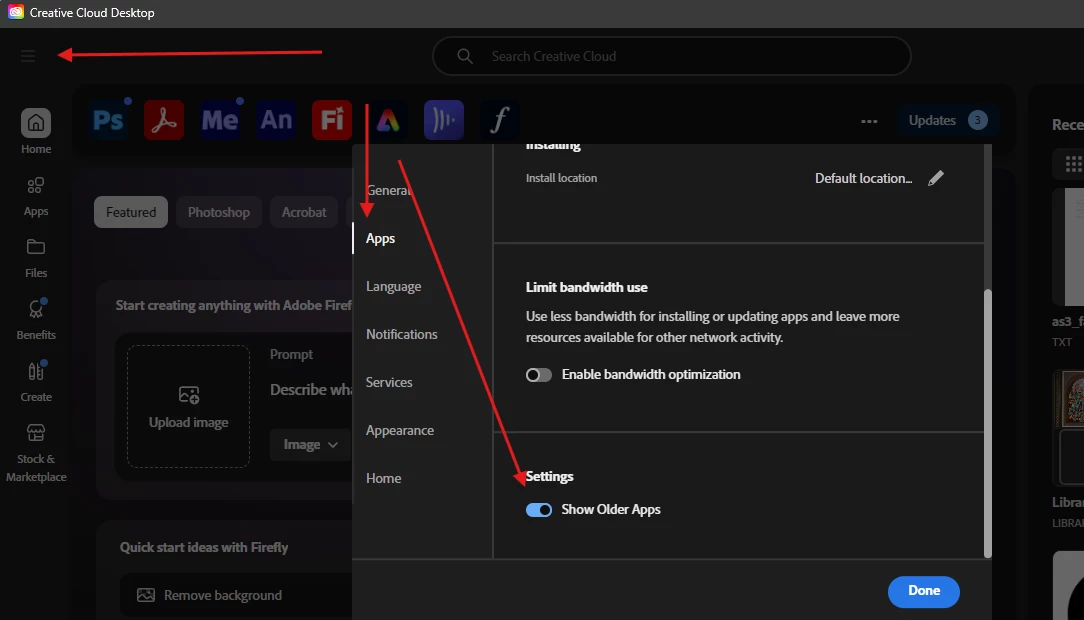Open Benefits in the sidebar

(x=36, y=319)
